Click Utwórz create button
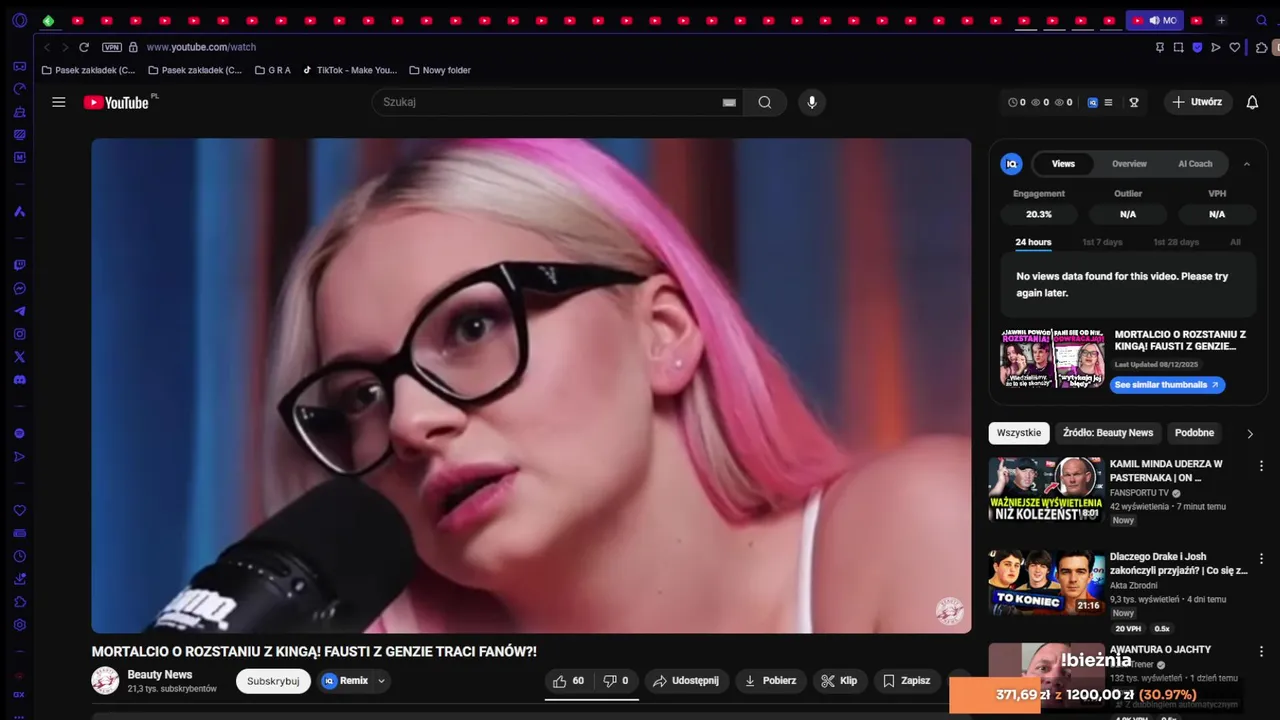The height and width of the screenshot is (720, 1280). (x=1197, y=102)
